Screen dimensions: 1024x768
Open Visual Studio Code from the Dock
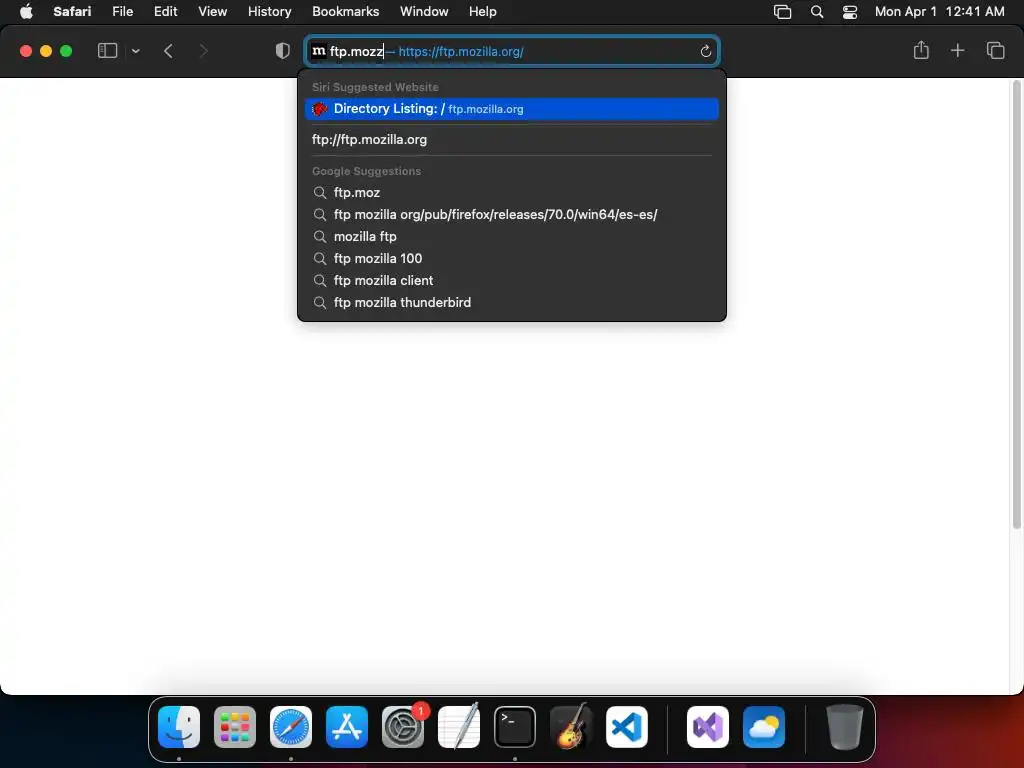(627, 727)
